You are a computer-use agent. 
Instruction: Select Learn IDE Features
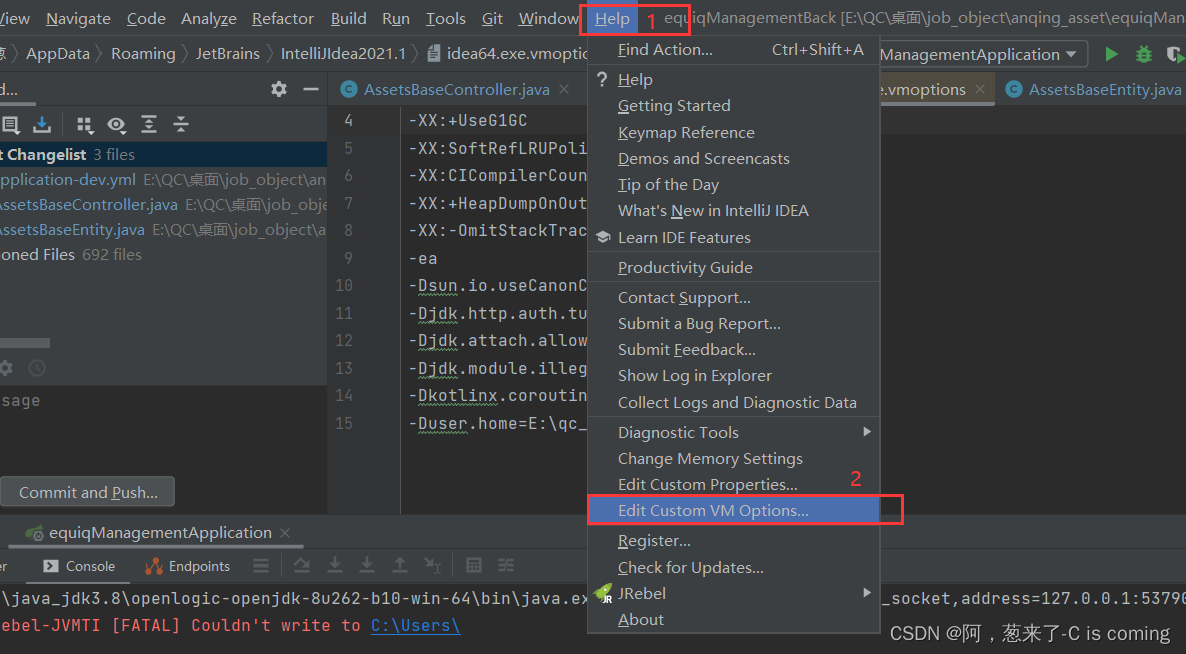pos(734,237)
